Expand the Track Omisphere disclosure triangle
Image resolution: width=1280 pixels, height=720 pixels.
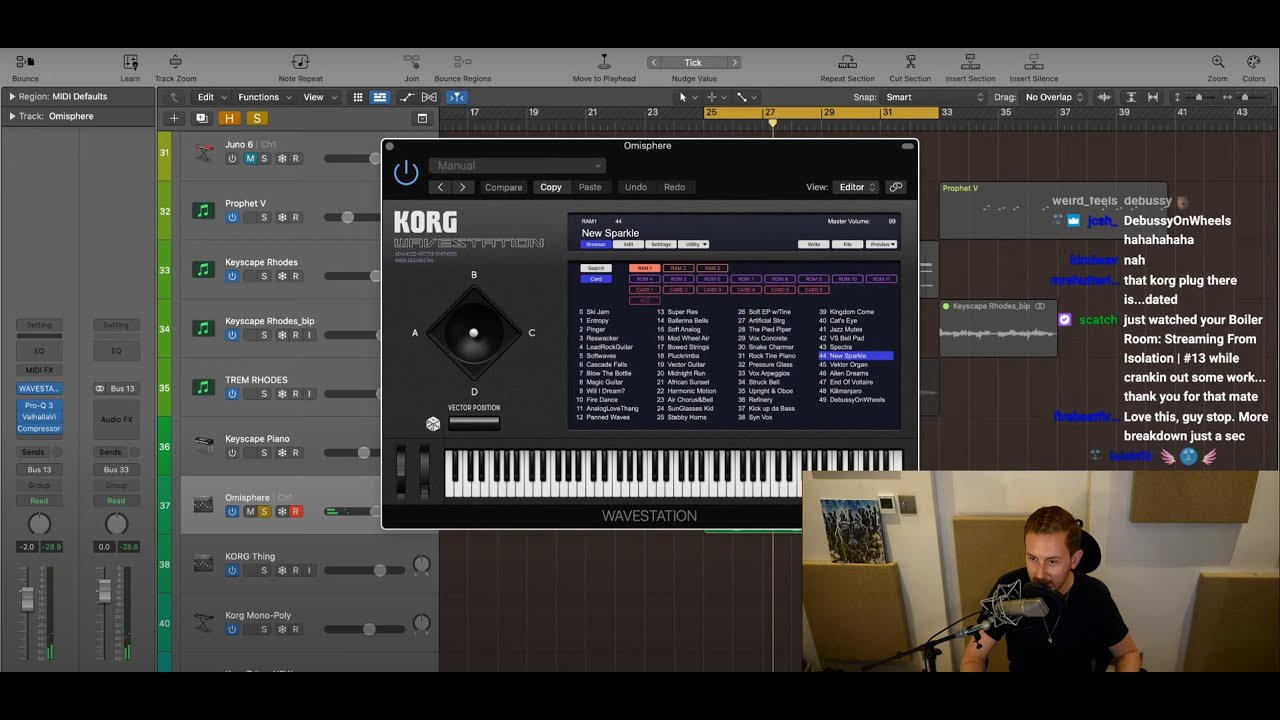[x=12, y=116]
